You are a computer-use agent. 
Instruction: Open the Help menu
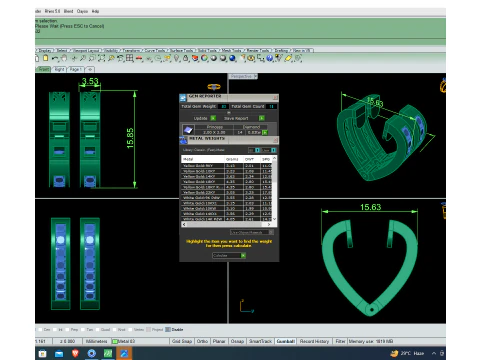95,11
